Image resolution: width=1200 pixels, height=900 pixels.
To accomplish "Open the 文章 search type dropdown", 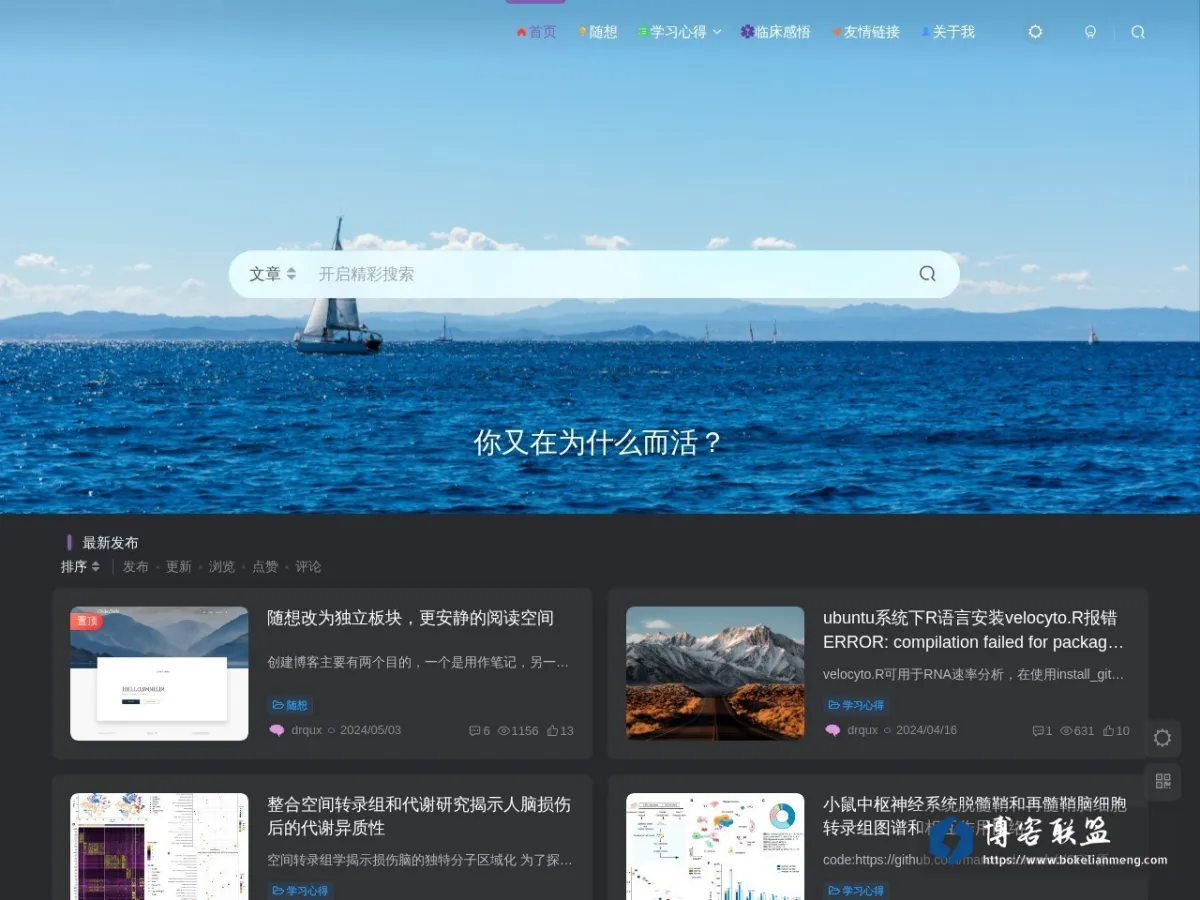I will point(272,274).
